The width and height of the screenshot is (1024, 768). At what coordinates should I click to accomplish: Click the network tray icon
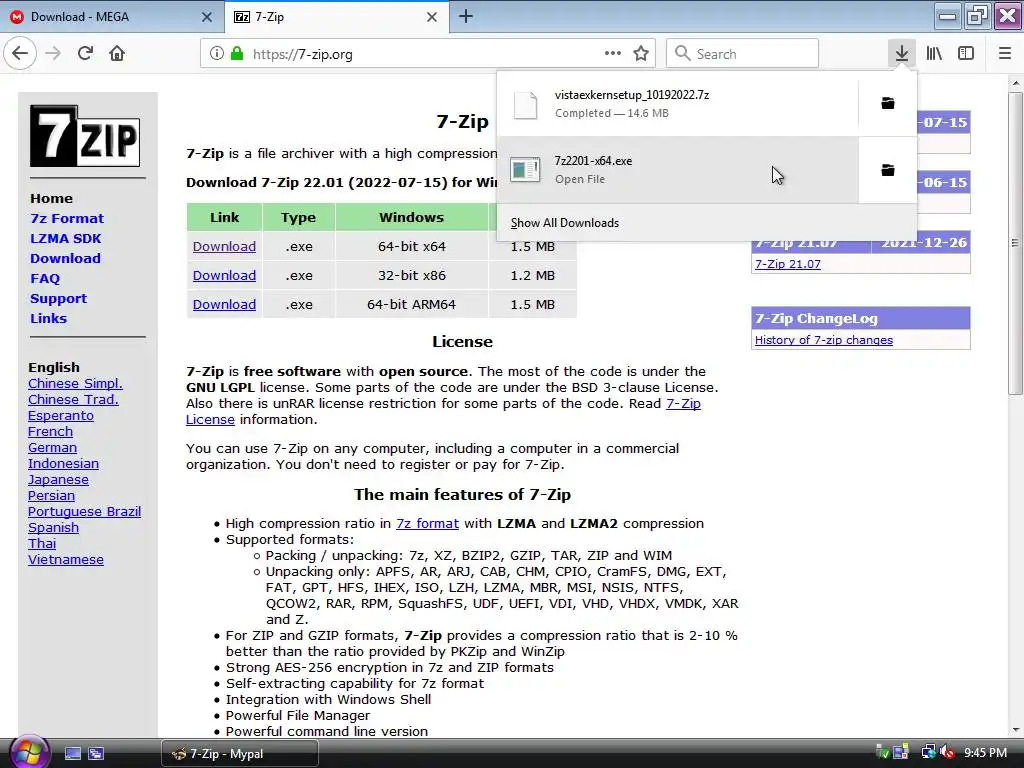coord(928,753)
